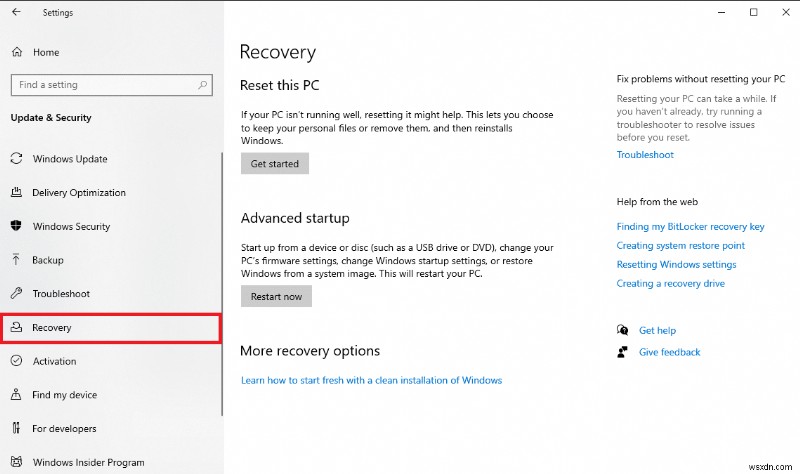Open Creating a recovery drive link
This screenshot has height=474, width=800.
pos(670,283)
